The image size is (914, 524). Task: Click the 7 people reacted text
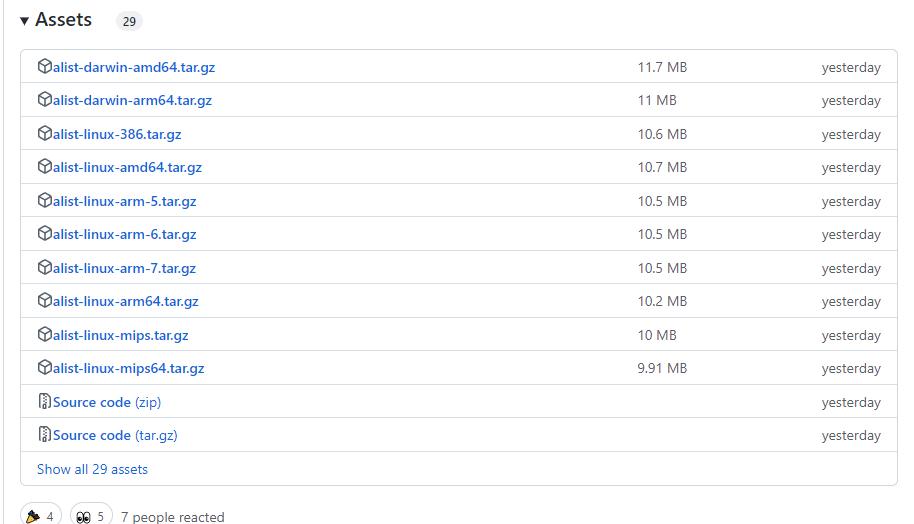pyautogui.click(x=172, y=516)
